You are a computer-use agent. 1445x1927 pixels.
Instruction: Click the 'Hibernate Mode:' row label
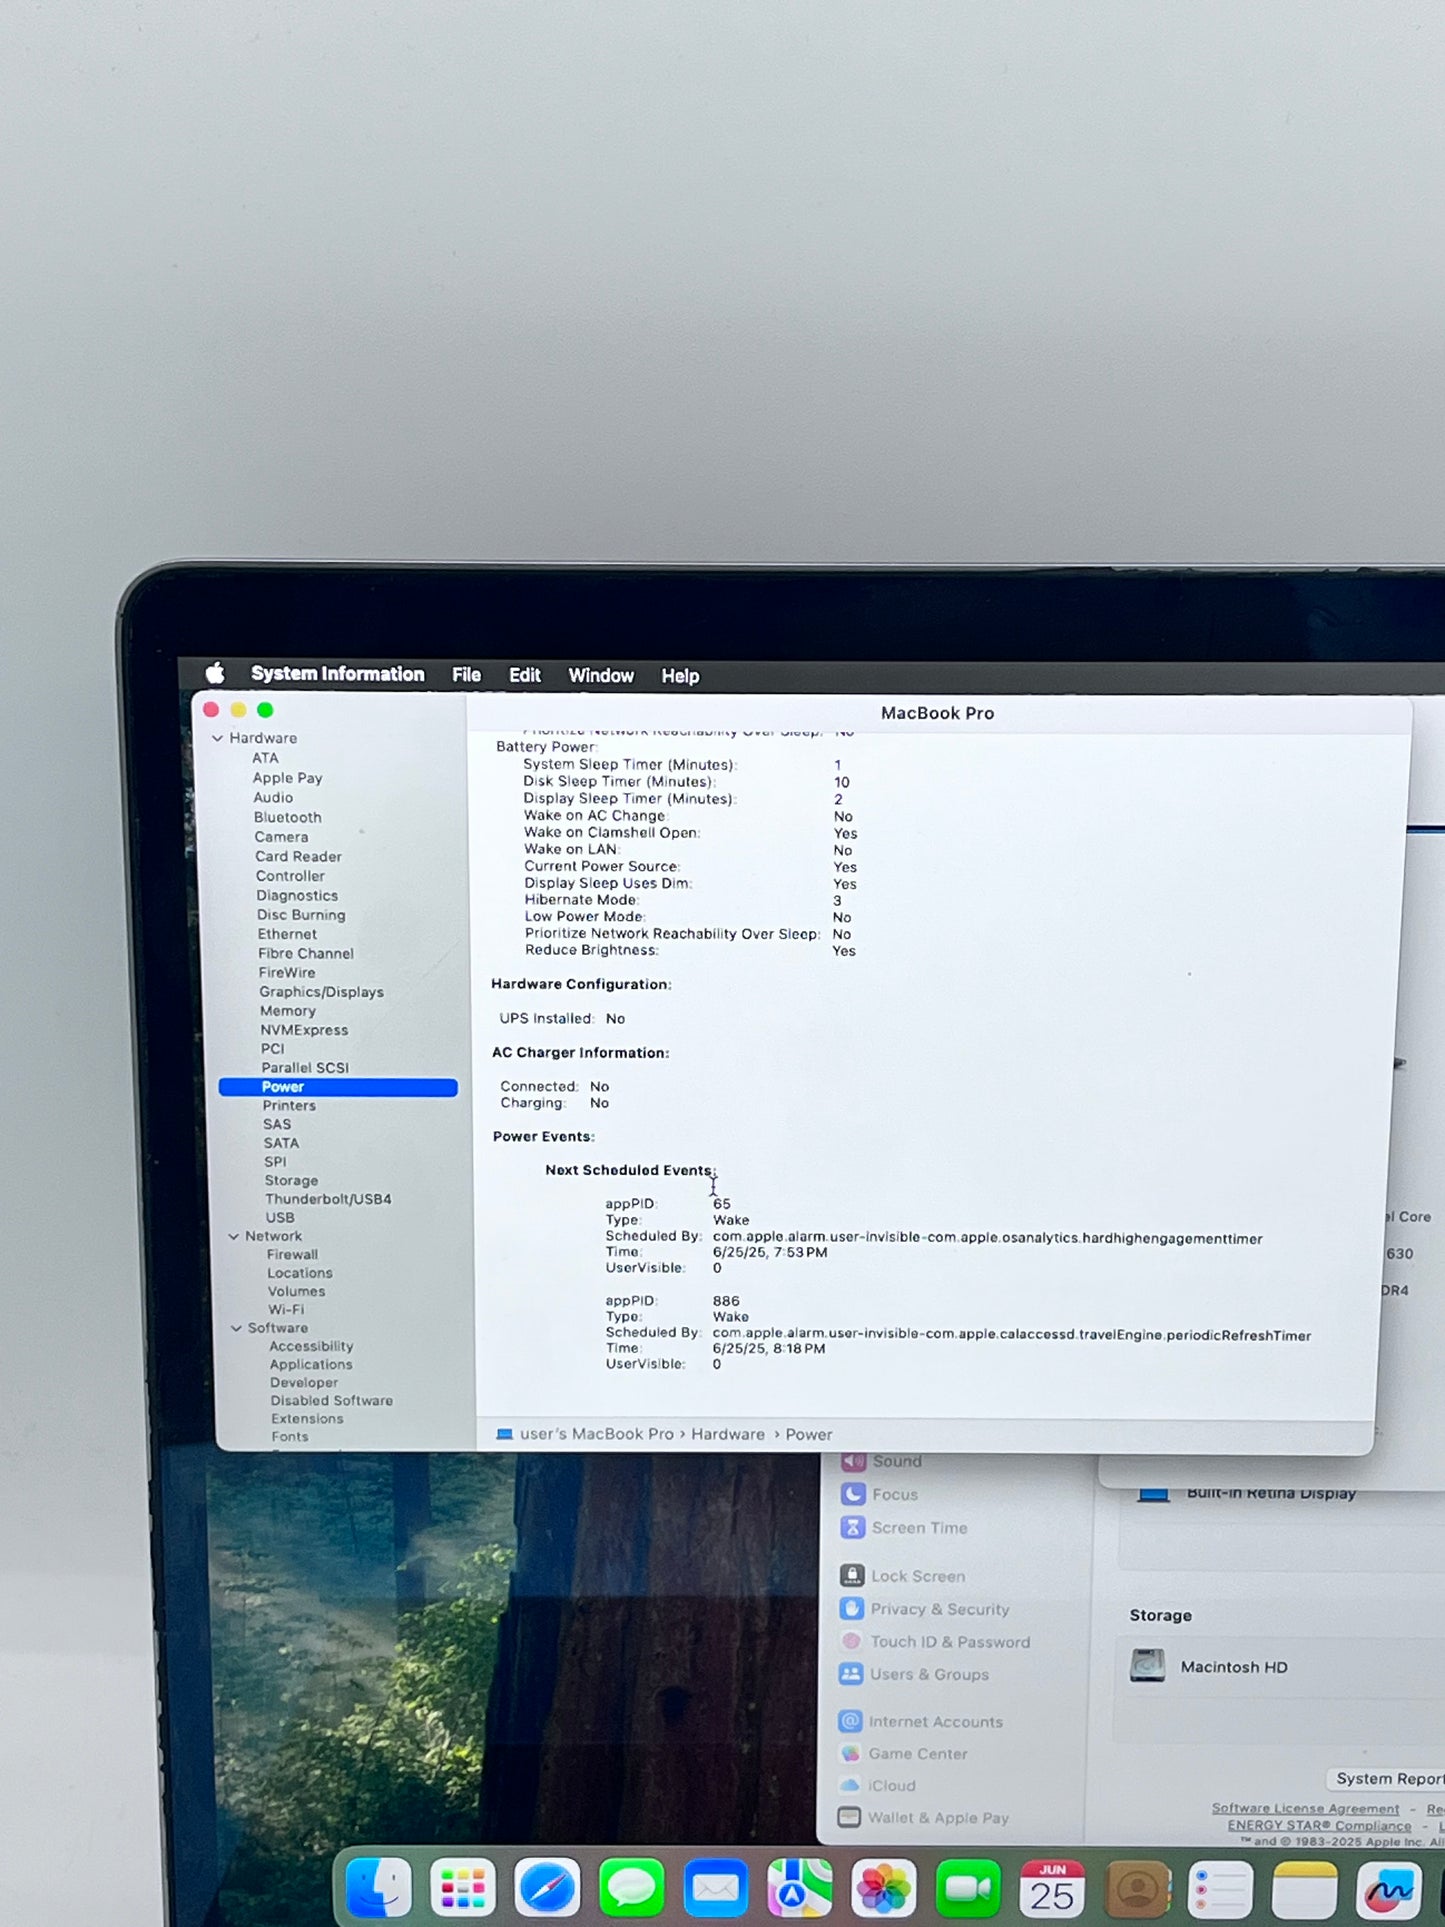click(581, 900)
